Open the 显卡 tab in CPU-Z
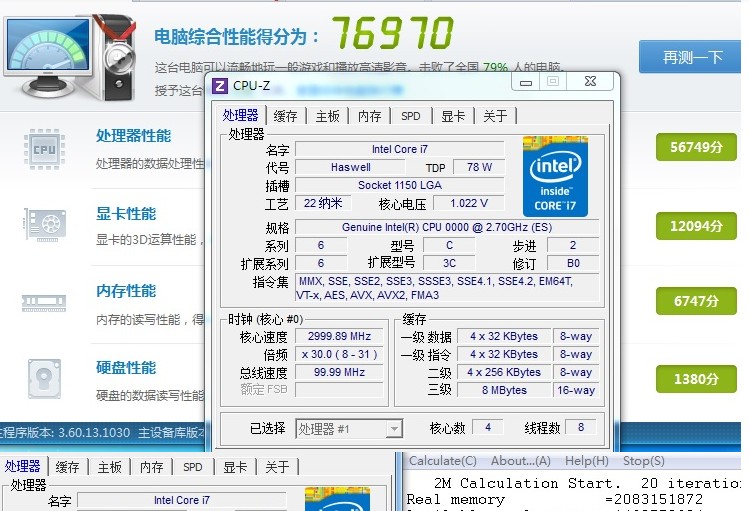 [453, 116]
